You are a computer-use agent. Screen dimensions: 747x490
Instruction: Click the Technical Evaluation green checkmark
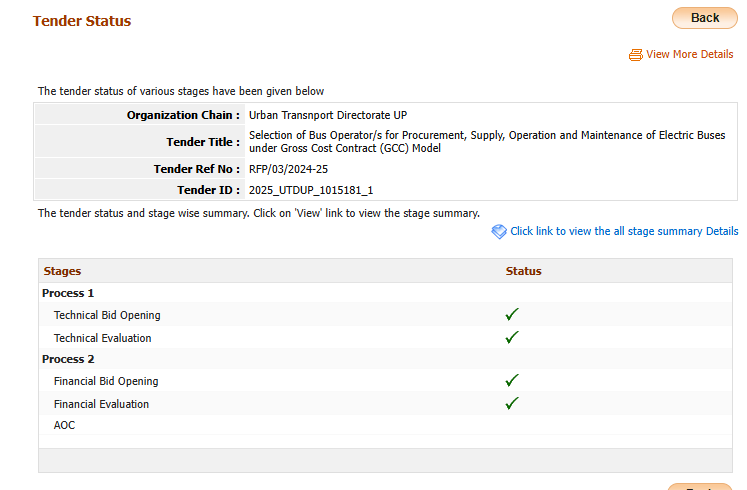[512, 337]
